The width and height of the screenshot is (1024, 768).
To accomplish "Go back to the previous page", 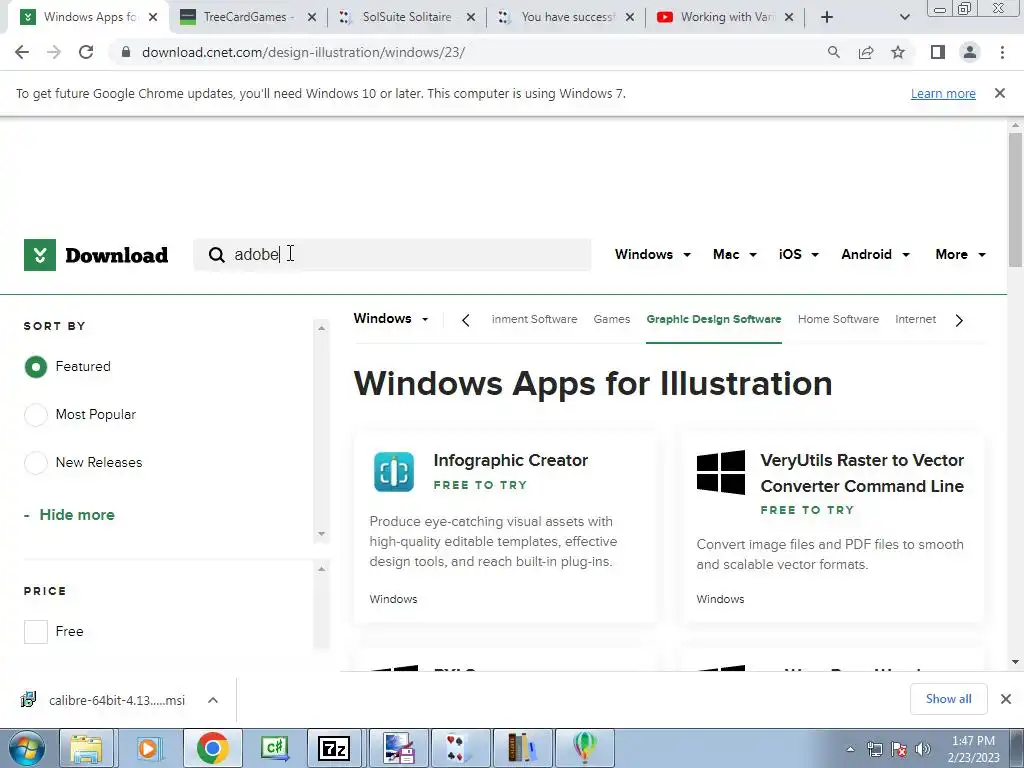I will [x=22, y=52].
